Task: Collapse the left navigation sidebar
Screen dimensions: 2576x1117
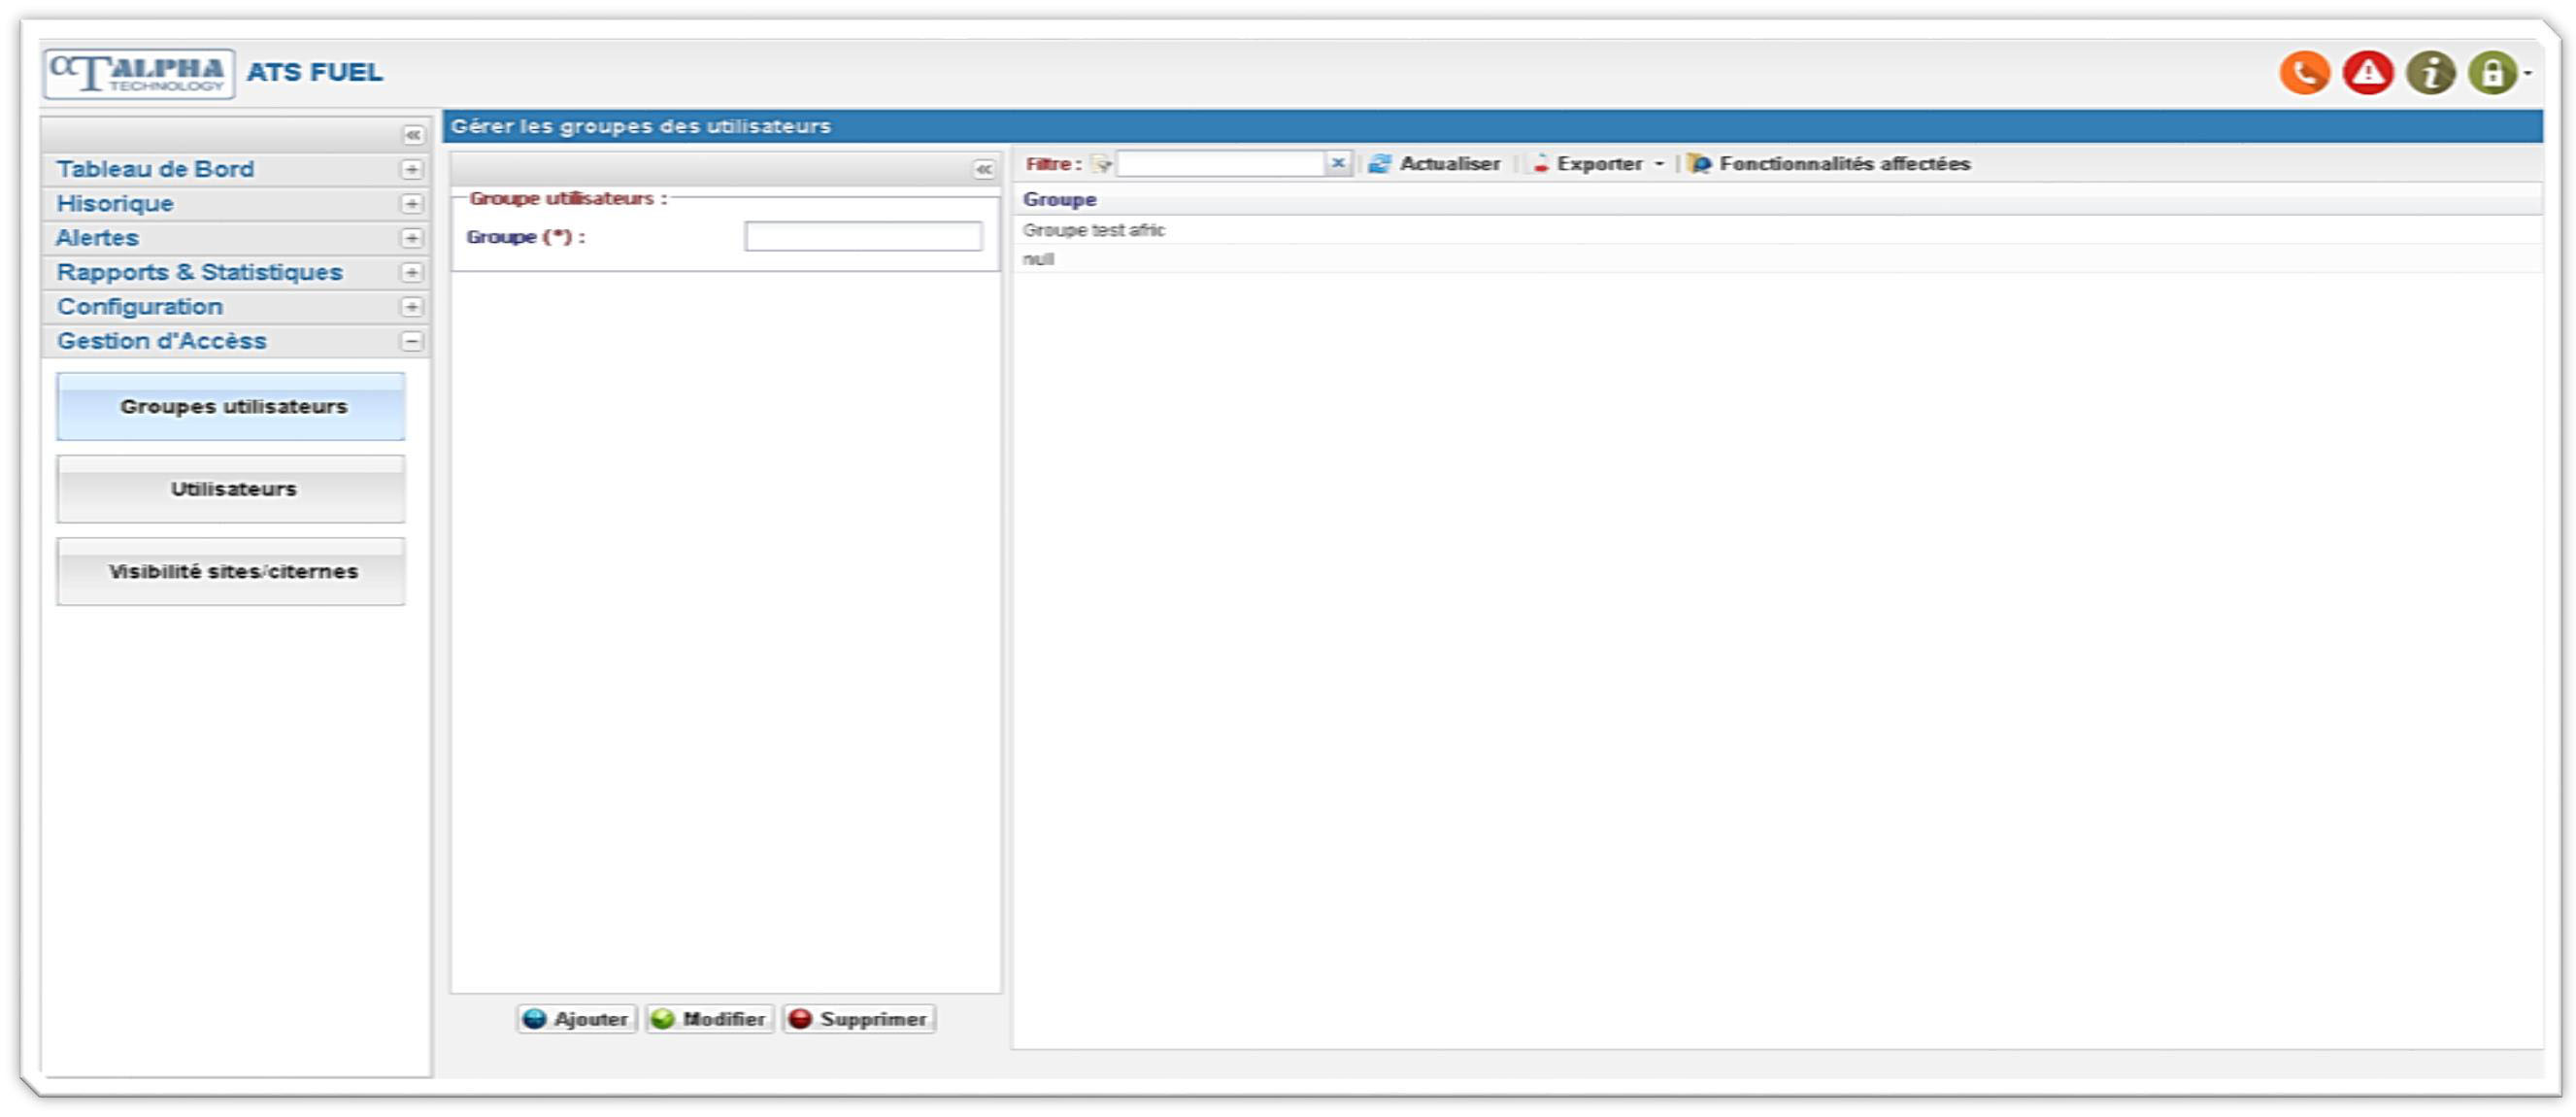Action: click(412, 135)
